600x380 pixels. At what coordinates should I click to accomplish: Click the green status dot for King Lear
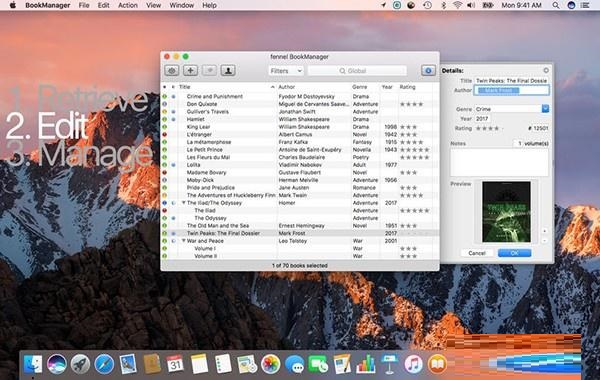tap(165, 127)
